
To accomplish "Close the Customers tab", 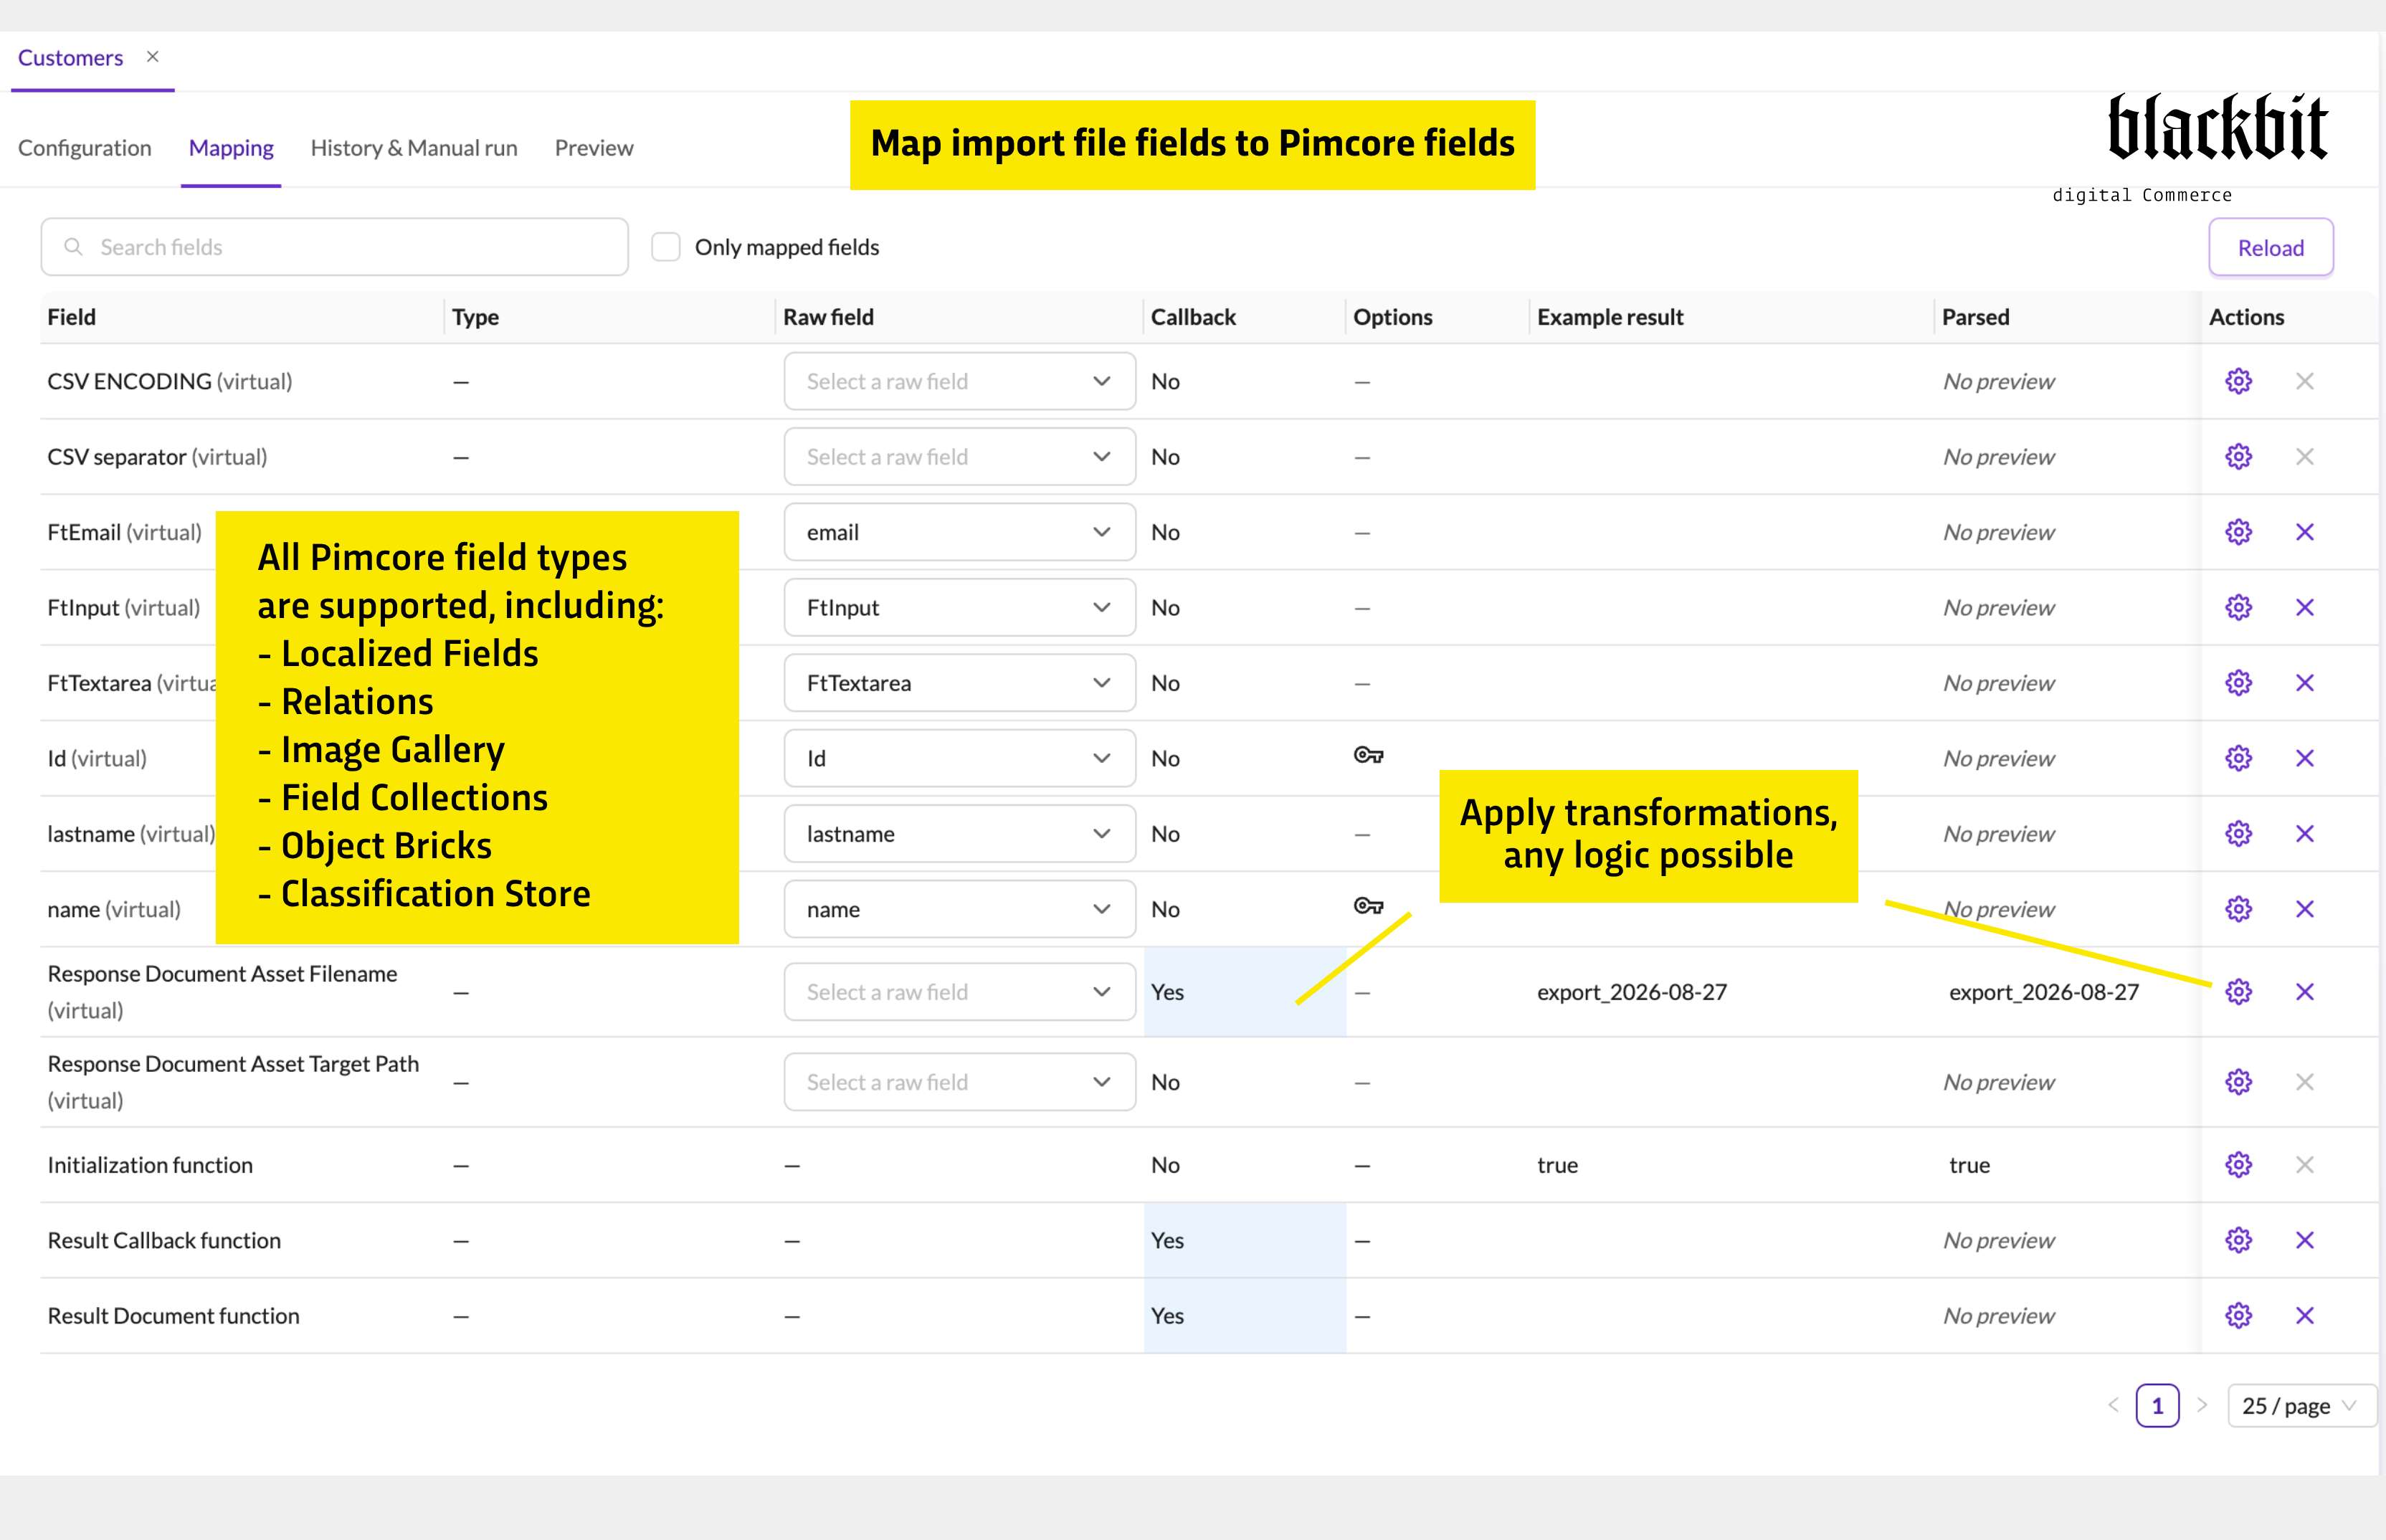I will click(153, 57).
